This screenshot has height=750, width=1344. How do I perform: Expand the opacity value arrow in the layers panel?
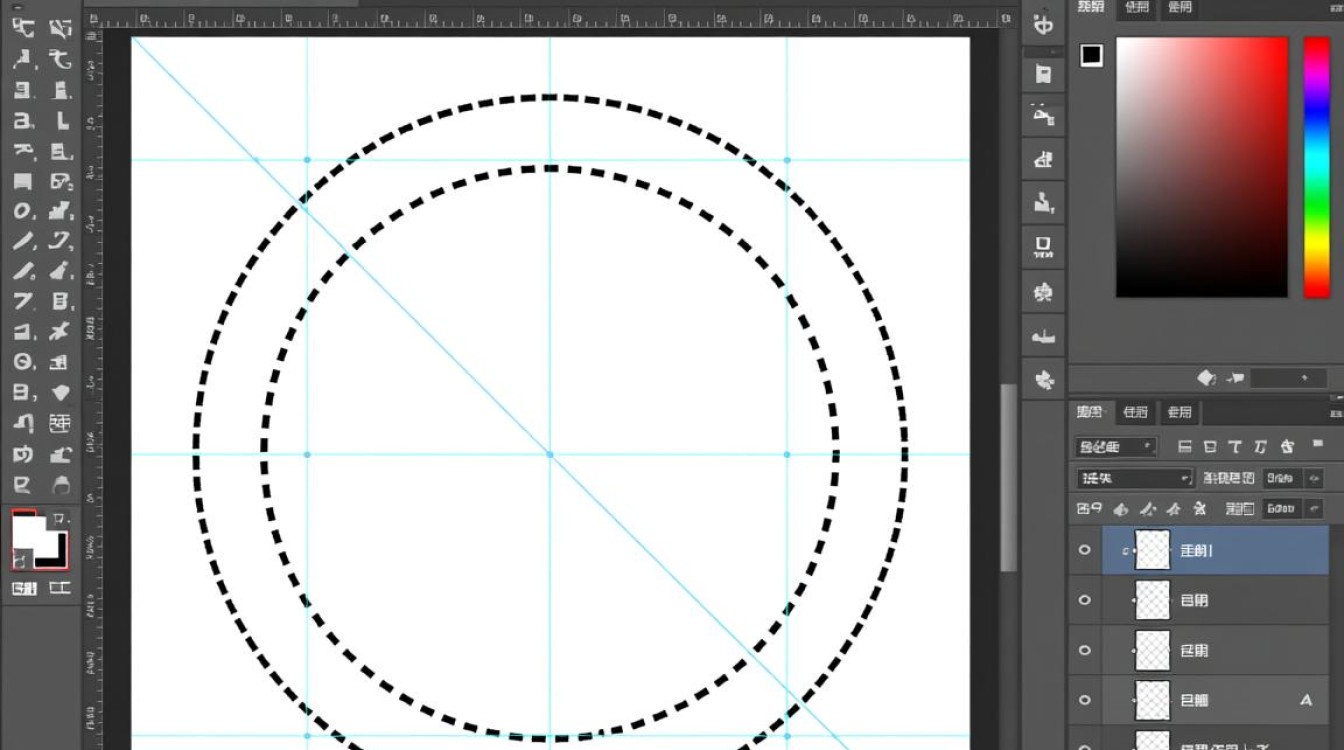[1313, 478]
